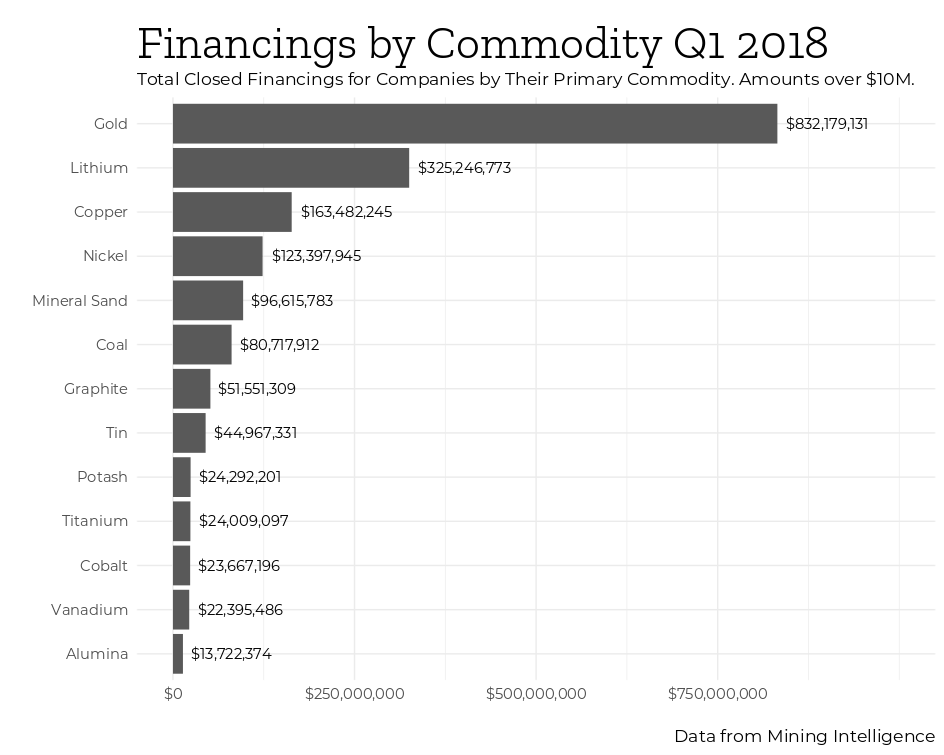Click the Nickel bar

(218, 256)
